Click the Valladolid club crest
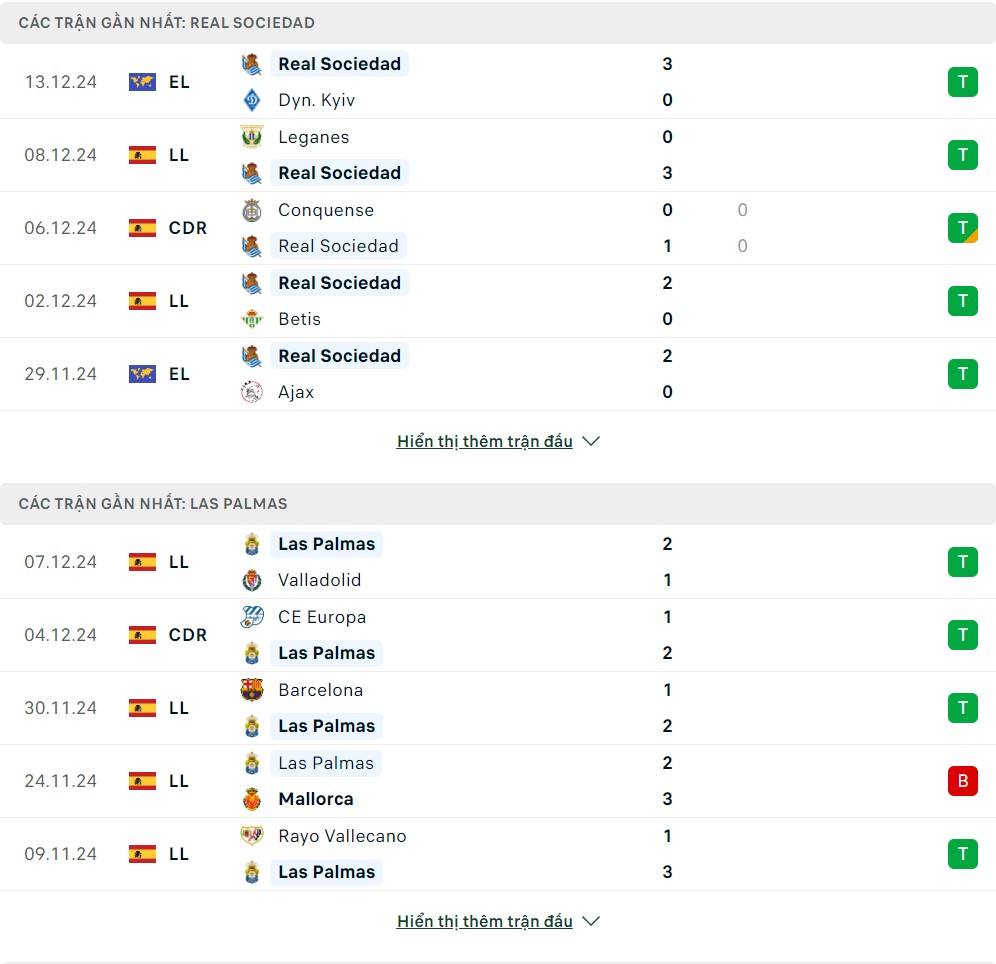The height and width of the screenshot is (964, 996). [x=251, y=580]
